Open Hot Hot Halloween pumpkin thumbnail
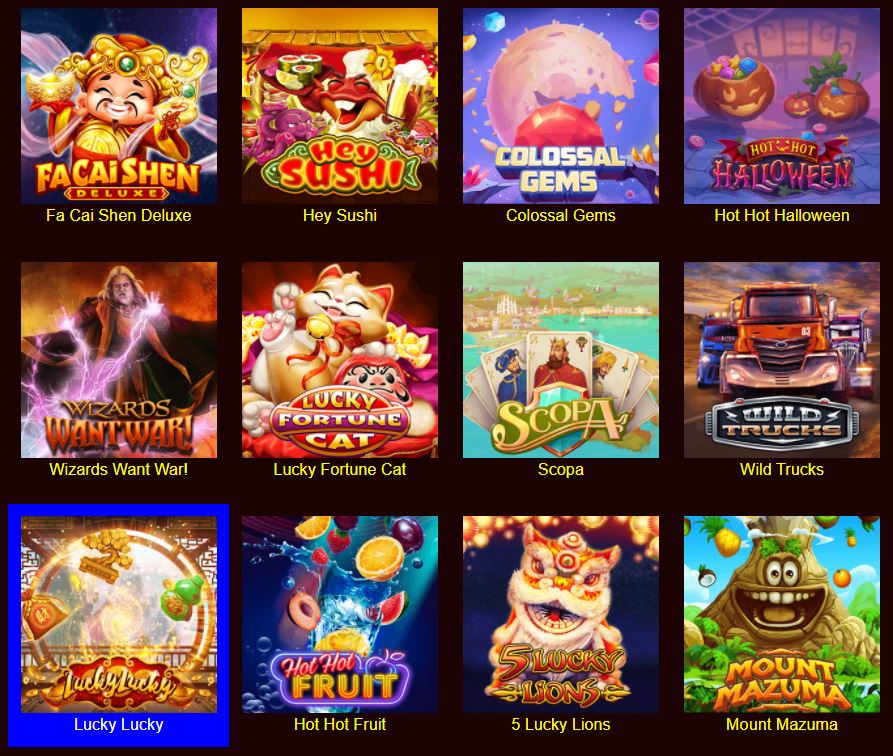 click(782, 106)
